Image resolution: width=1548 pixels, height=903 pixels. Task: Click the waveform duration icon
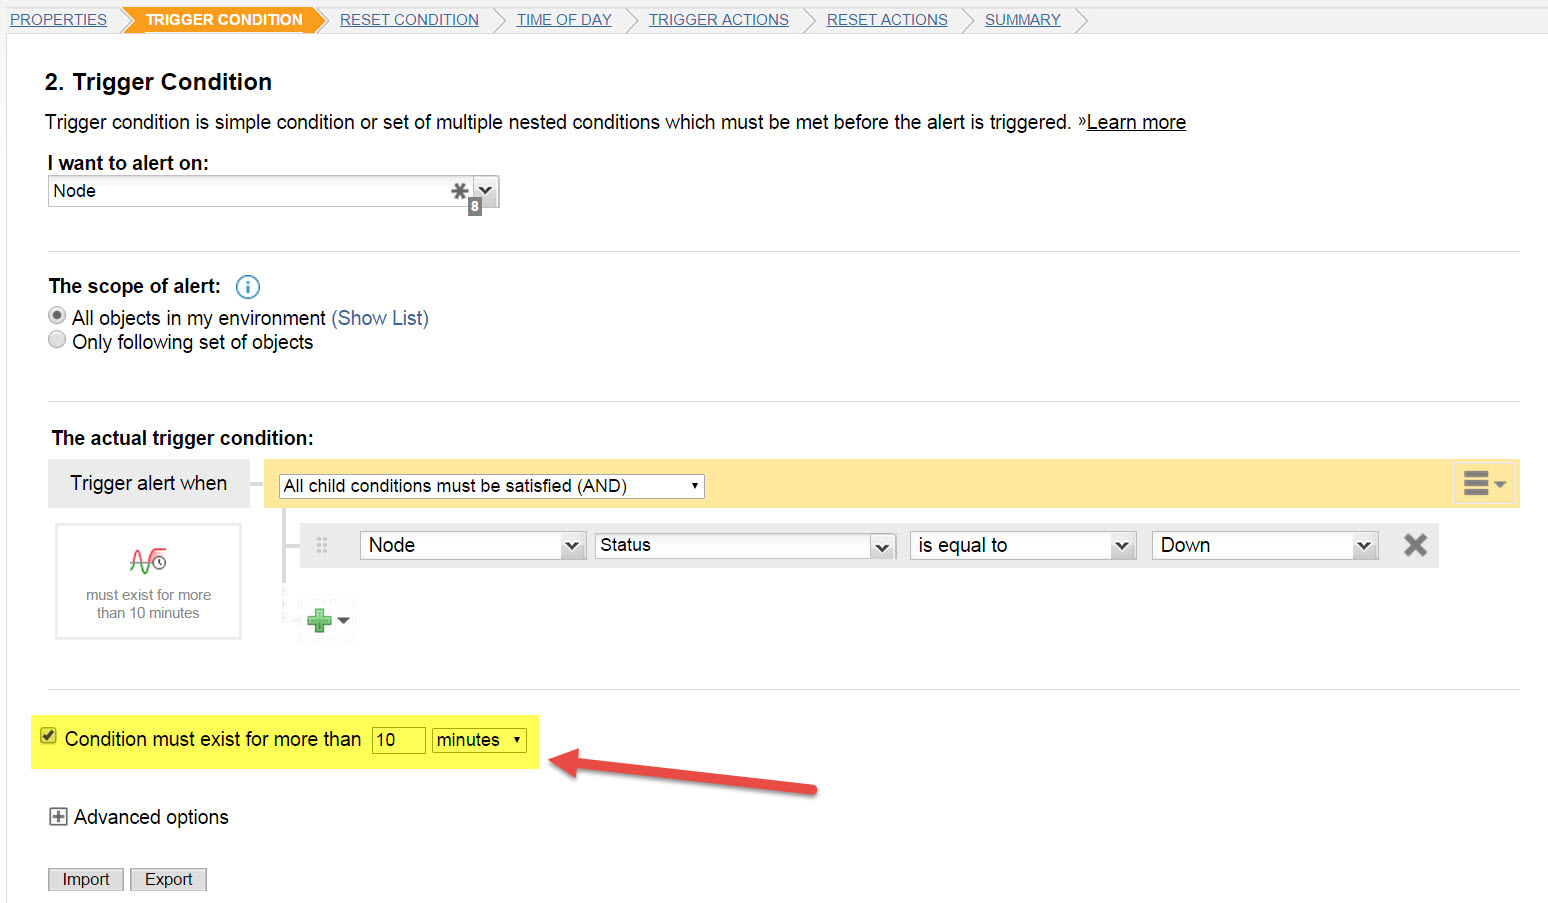pos(148,560)
